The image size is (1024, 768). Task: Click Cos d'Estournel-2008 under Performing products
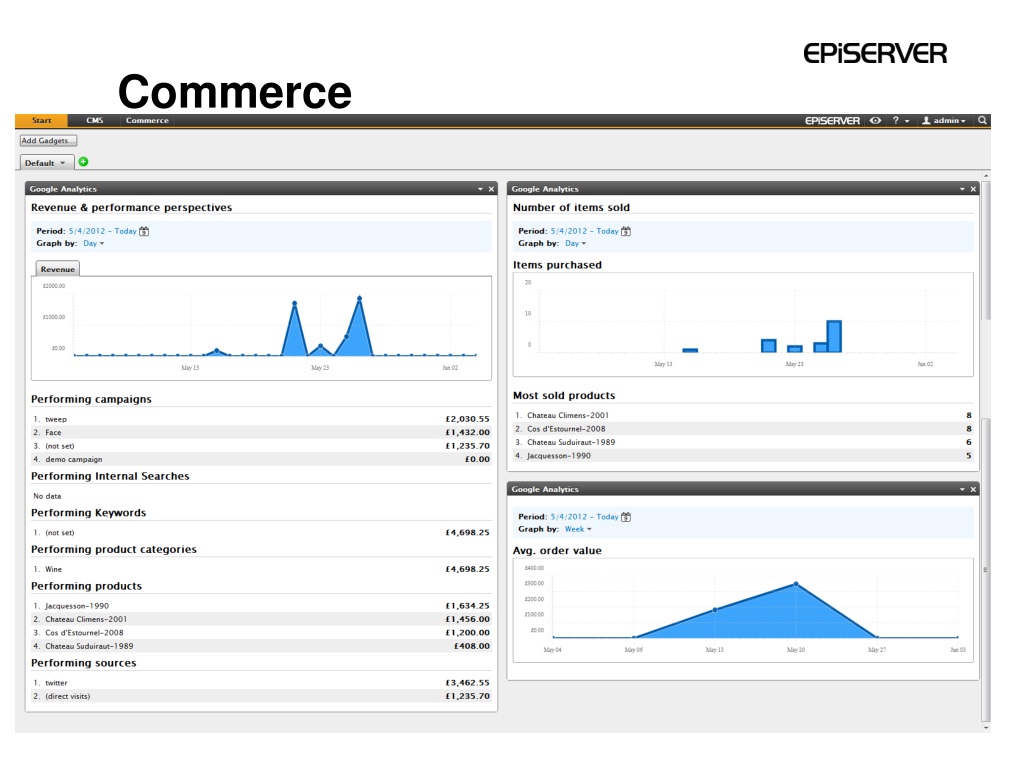(261, 633)
